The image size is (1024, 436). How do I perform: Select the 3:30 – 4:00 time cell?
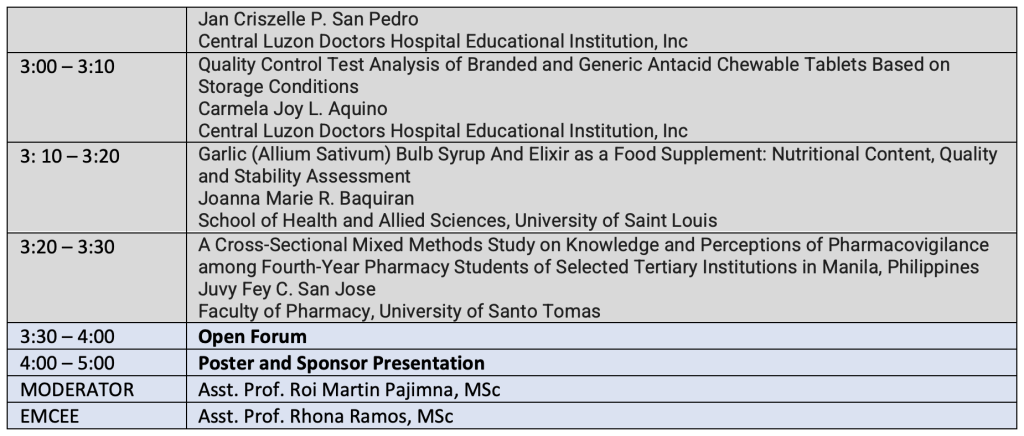96,336
